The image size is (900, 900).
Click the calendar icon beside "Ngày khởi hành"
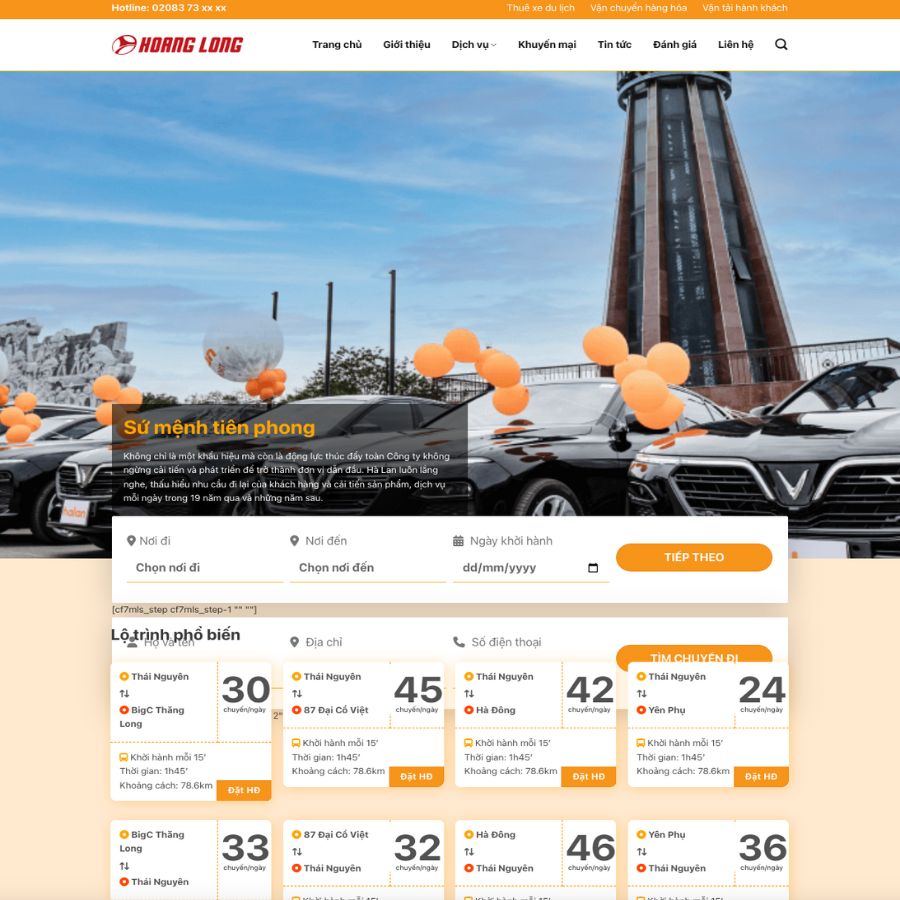(x=457, y=540)
